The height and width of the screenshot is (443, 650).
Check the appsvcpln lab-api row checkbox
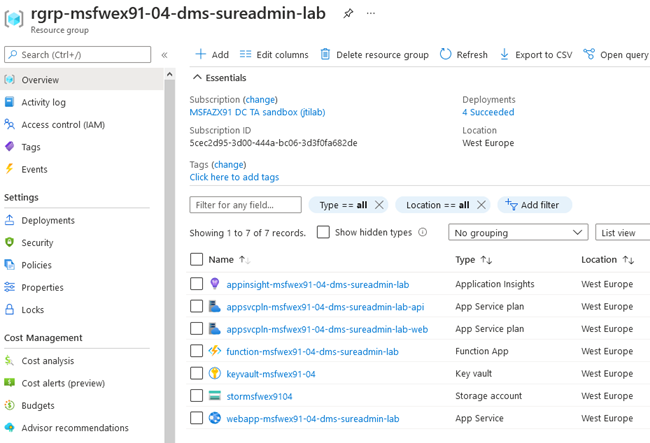[x=196, y=306]
